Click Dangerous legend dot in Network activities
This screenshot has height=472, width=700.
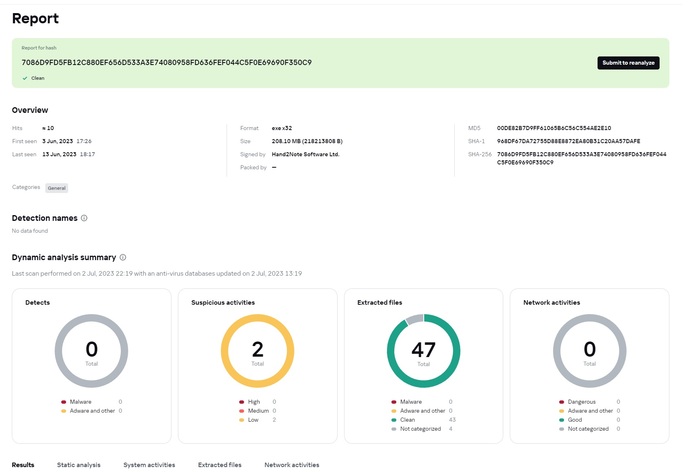point(561,402)
